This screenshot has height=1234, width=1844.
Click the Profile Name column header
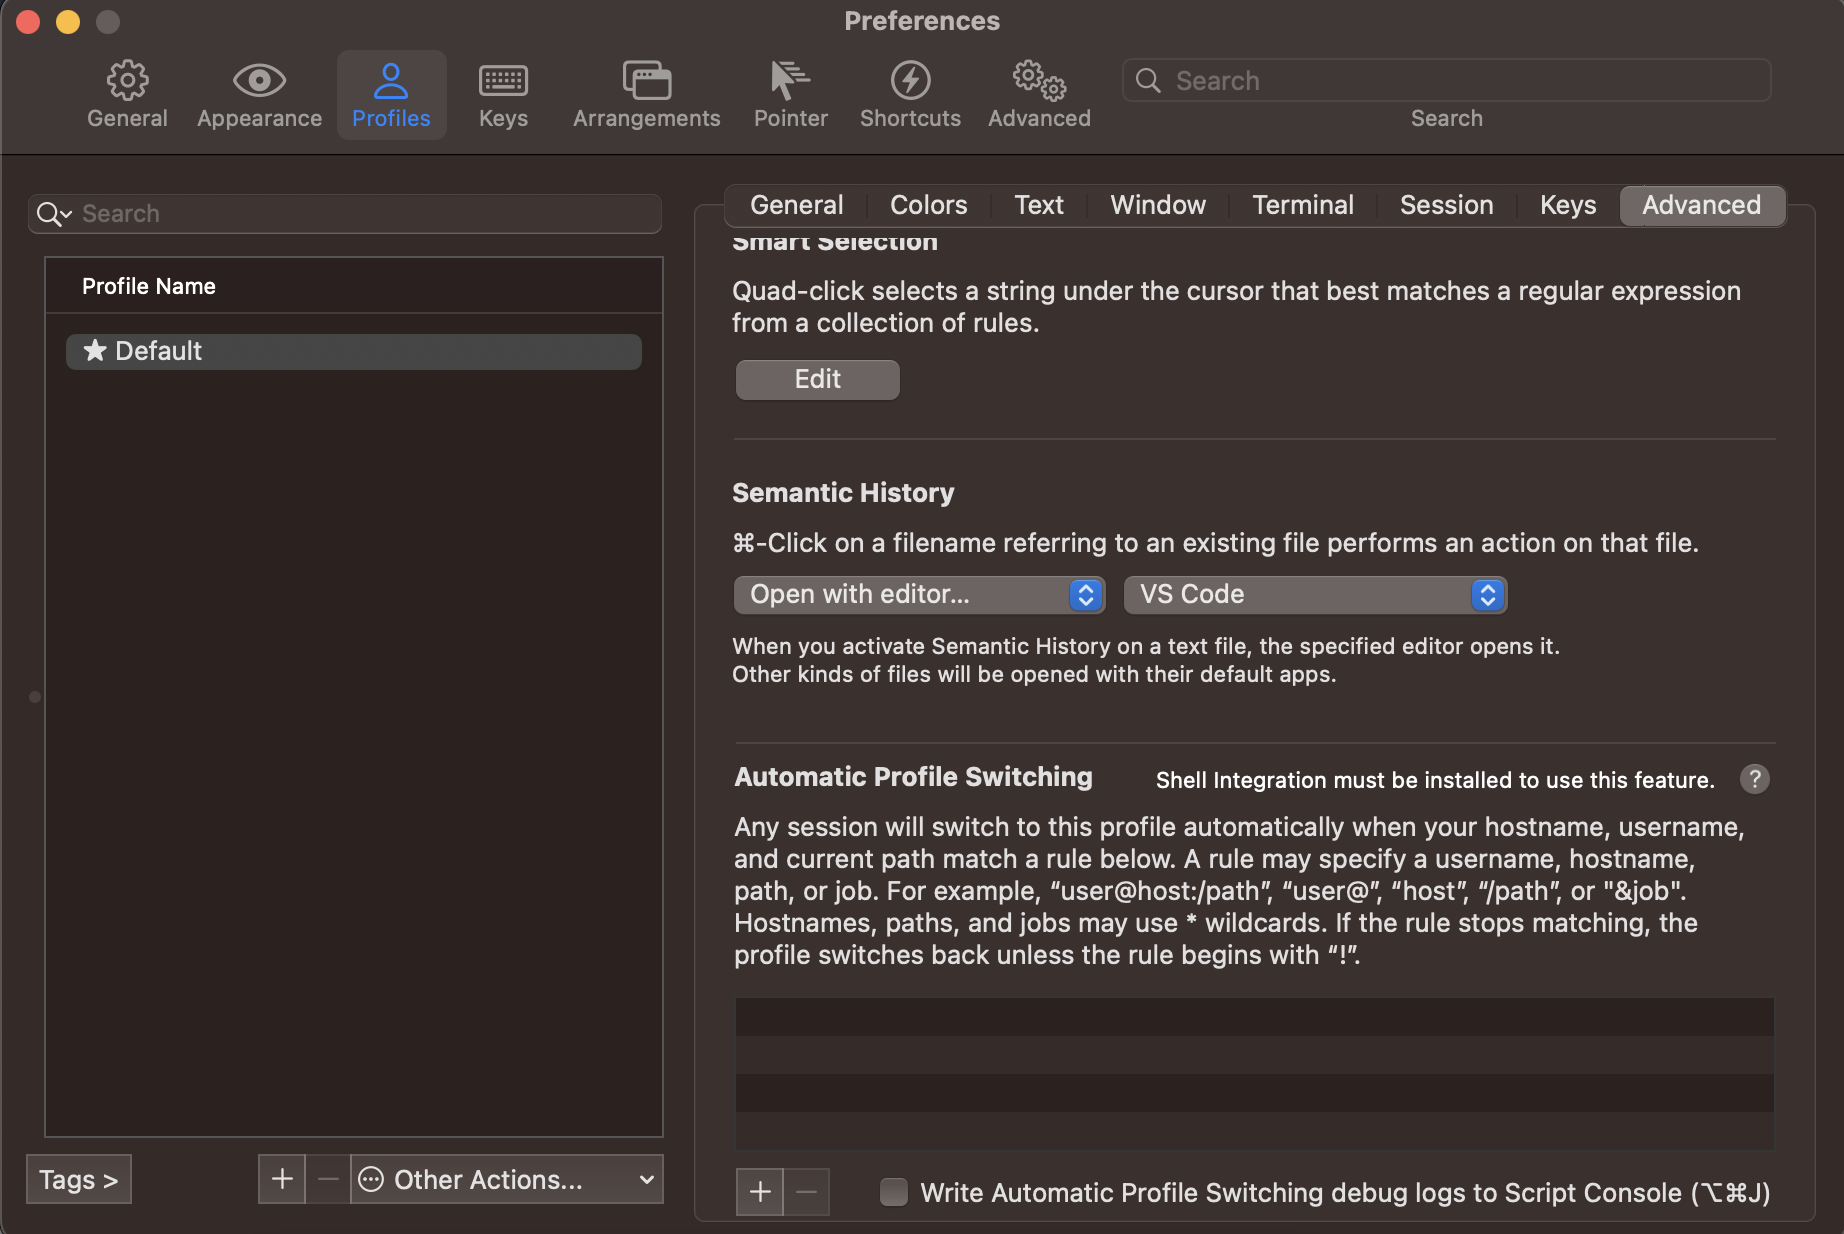(x=354, y=286)
